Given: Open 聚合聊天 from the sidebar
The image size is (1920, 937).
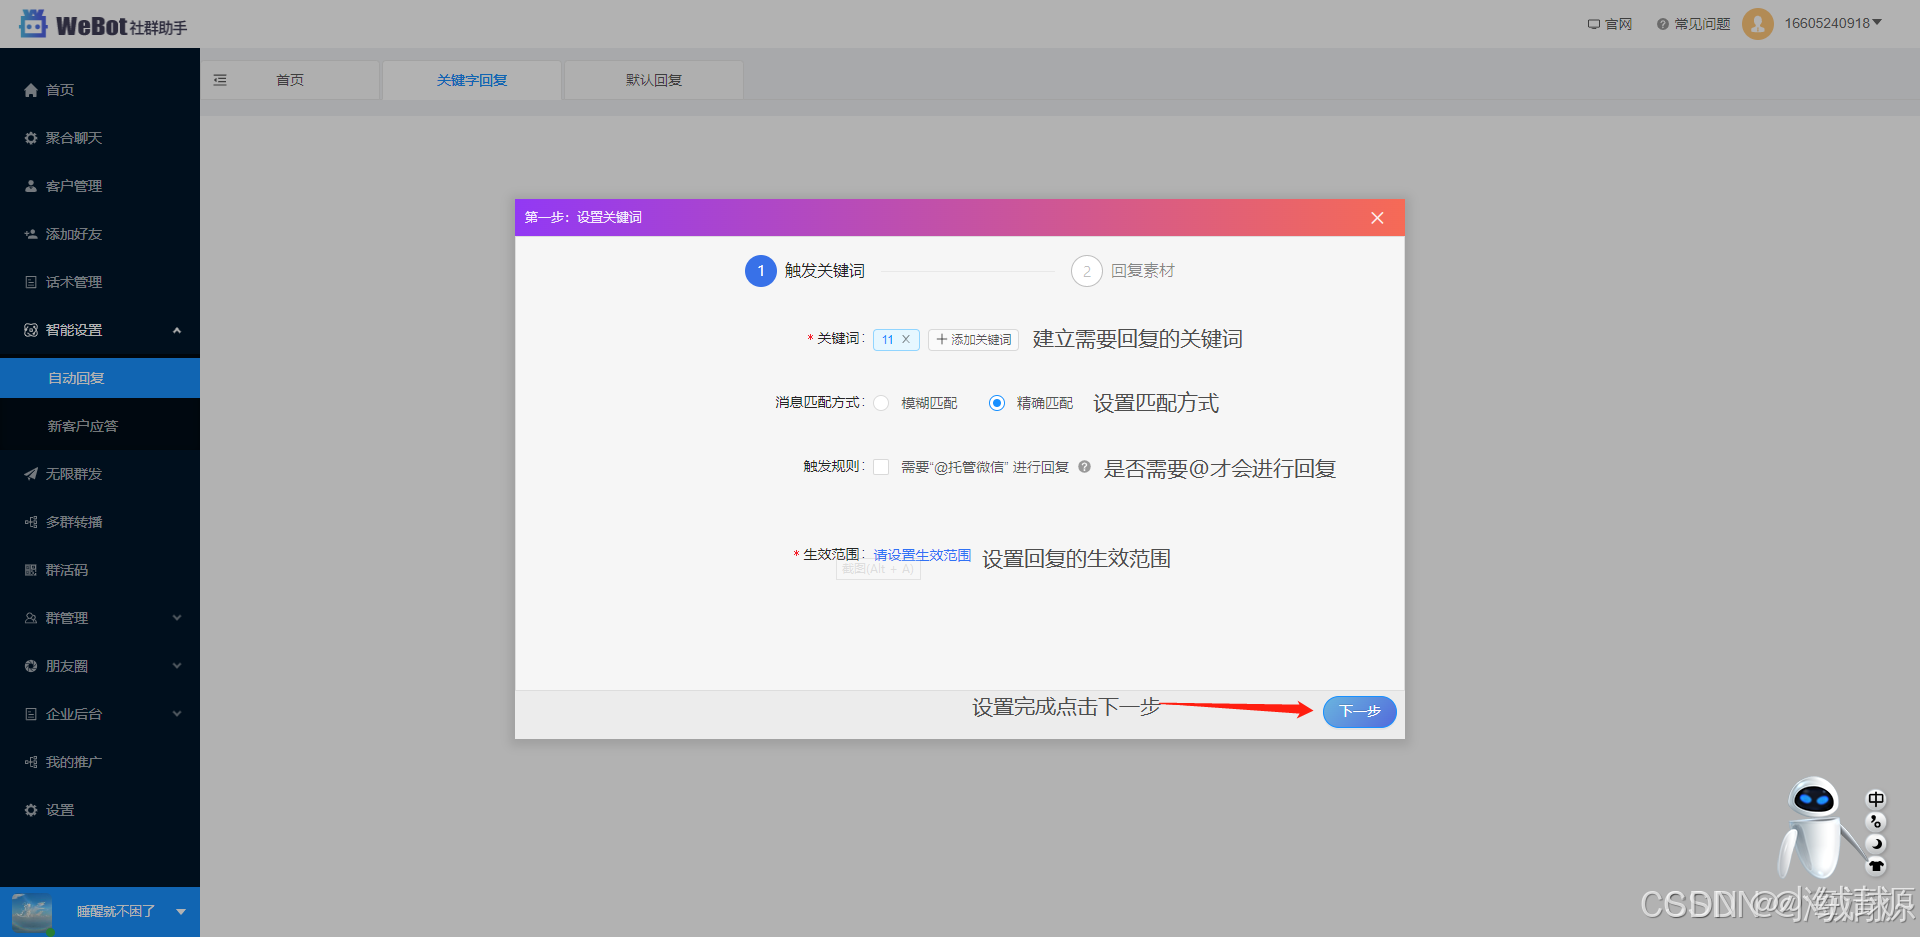Looking at the screenshot, I should tap(73, 137).
